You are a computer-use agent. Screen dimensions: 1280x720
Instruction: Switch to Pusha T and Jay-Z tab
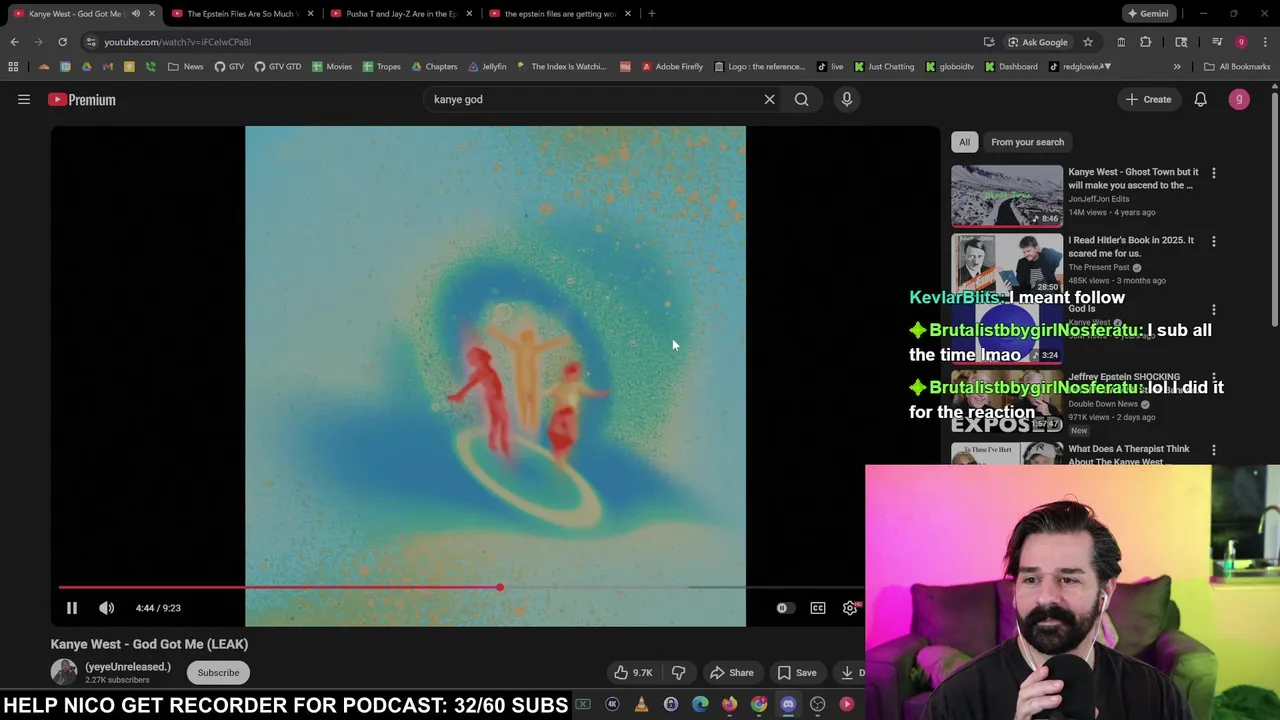coord(400,14)
